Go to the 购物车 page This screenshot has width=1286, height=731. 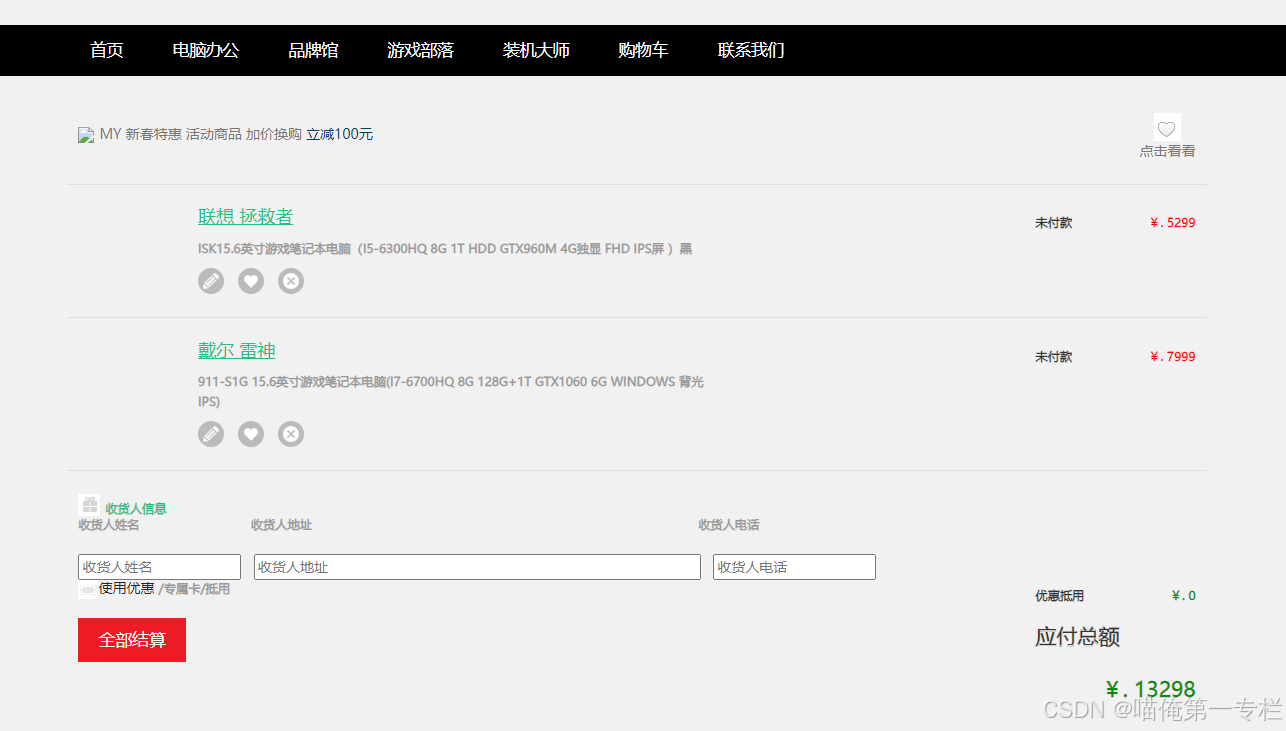point(643,50)
